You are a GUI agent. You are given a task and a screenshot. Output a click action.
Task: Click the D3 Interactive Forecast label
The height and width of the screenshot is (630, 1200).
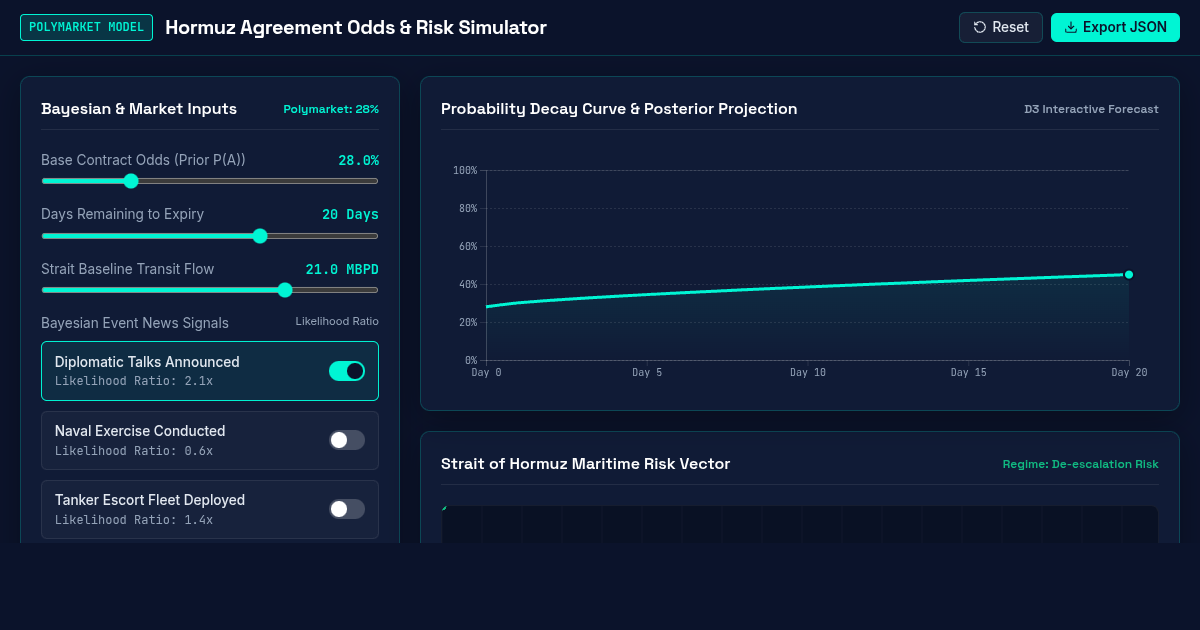tap(1091, 109)
